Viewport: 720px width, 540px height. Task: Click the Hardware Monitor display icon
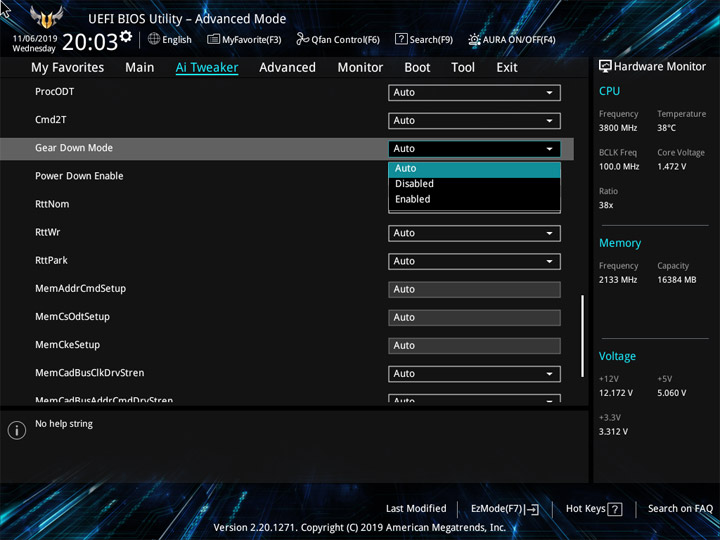[605, 67]
